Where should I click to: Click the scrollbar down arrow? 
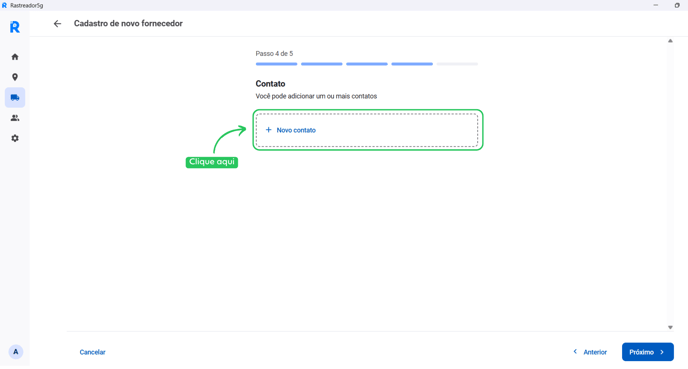point(670,327)
